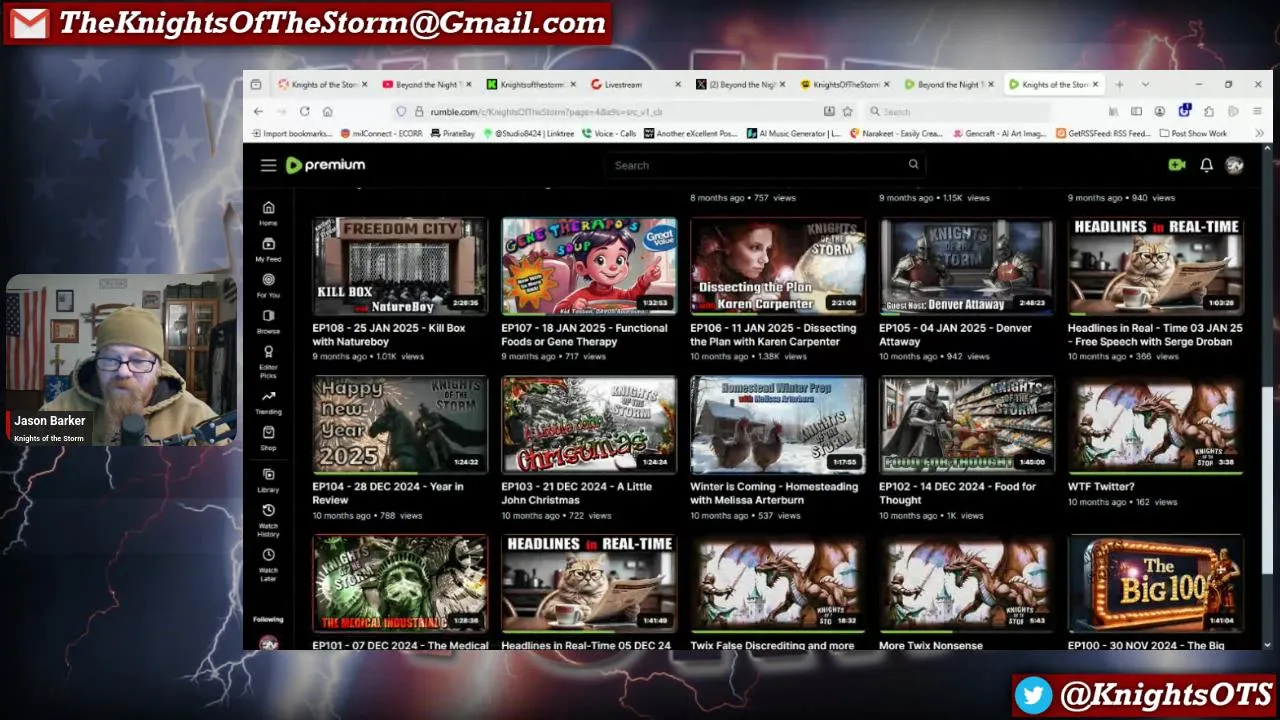Image resolution: width=1280 pixels, height=720 pixels.
Task: Open the AI Music Generator bookmark
Action: [x=794, y=133]
